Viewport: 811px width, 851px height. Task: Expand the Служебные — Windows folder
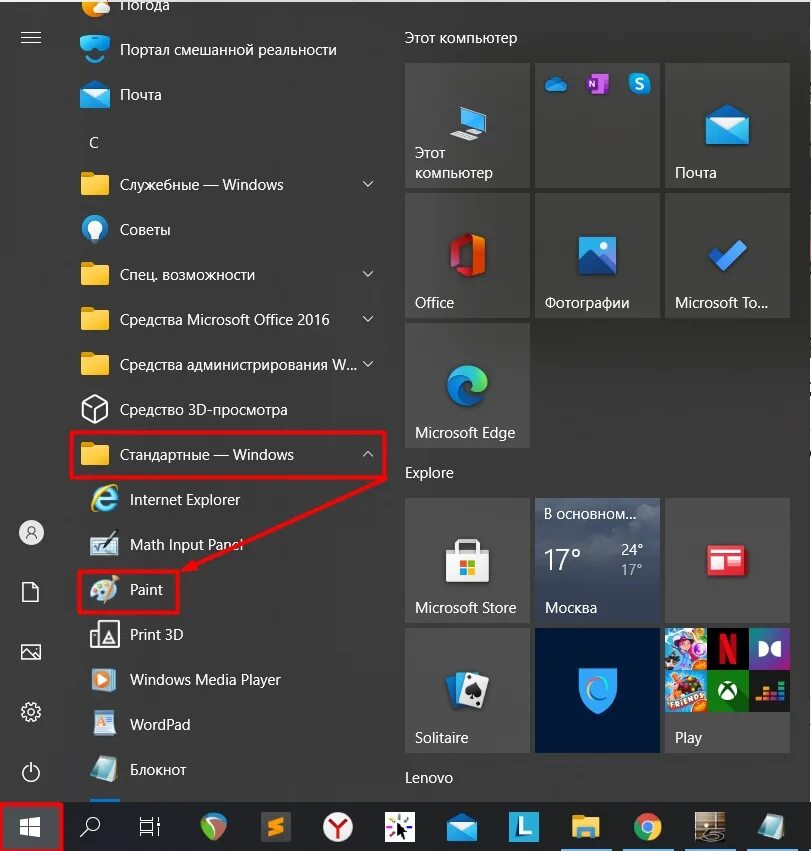[229, 185]
